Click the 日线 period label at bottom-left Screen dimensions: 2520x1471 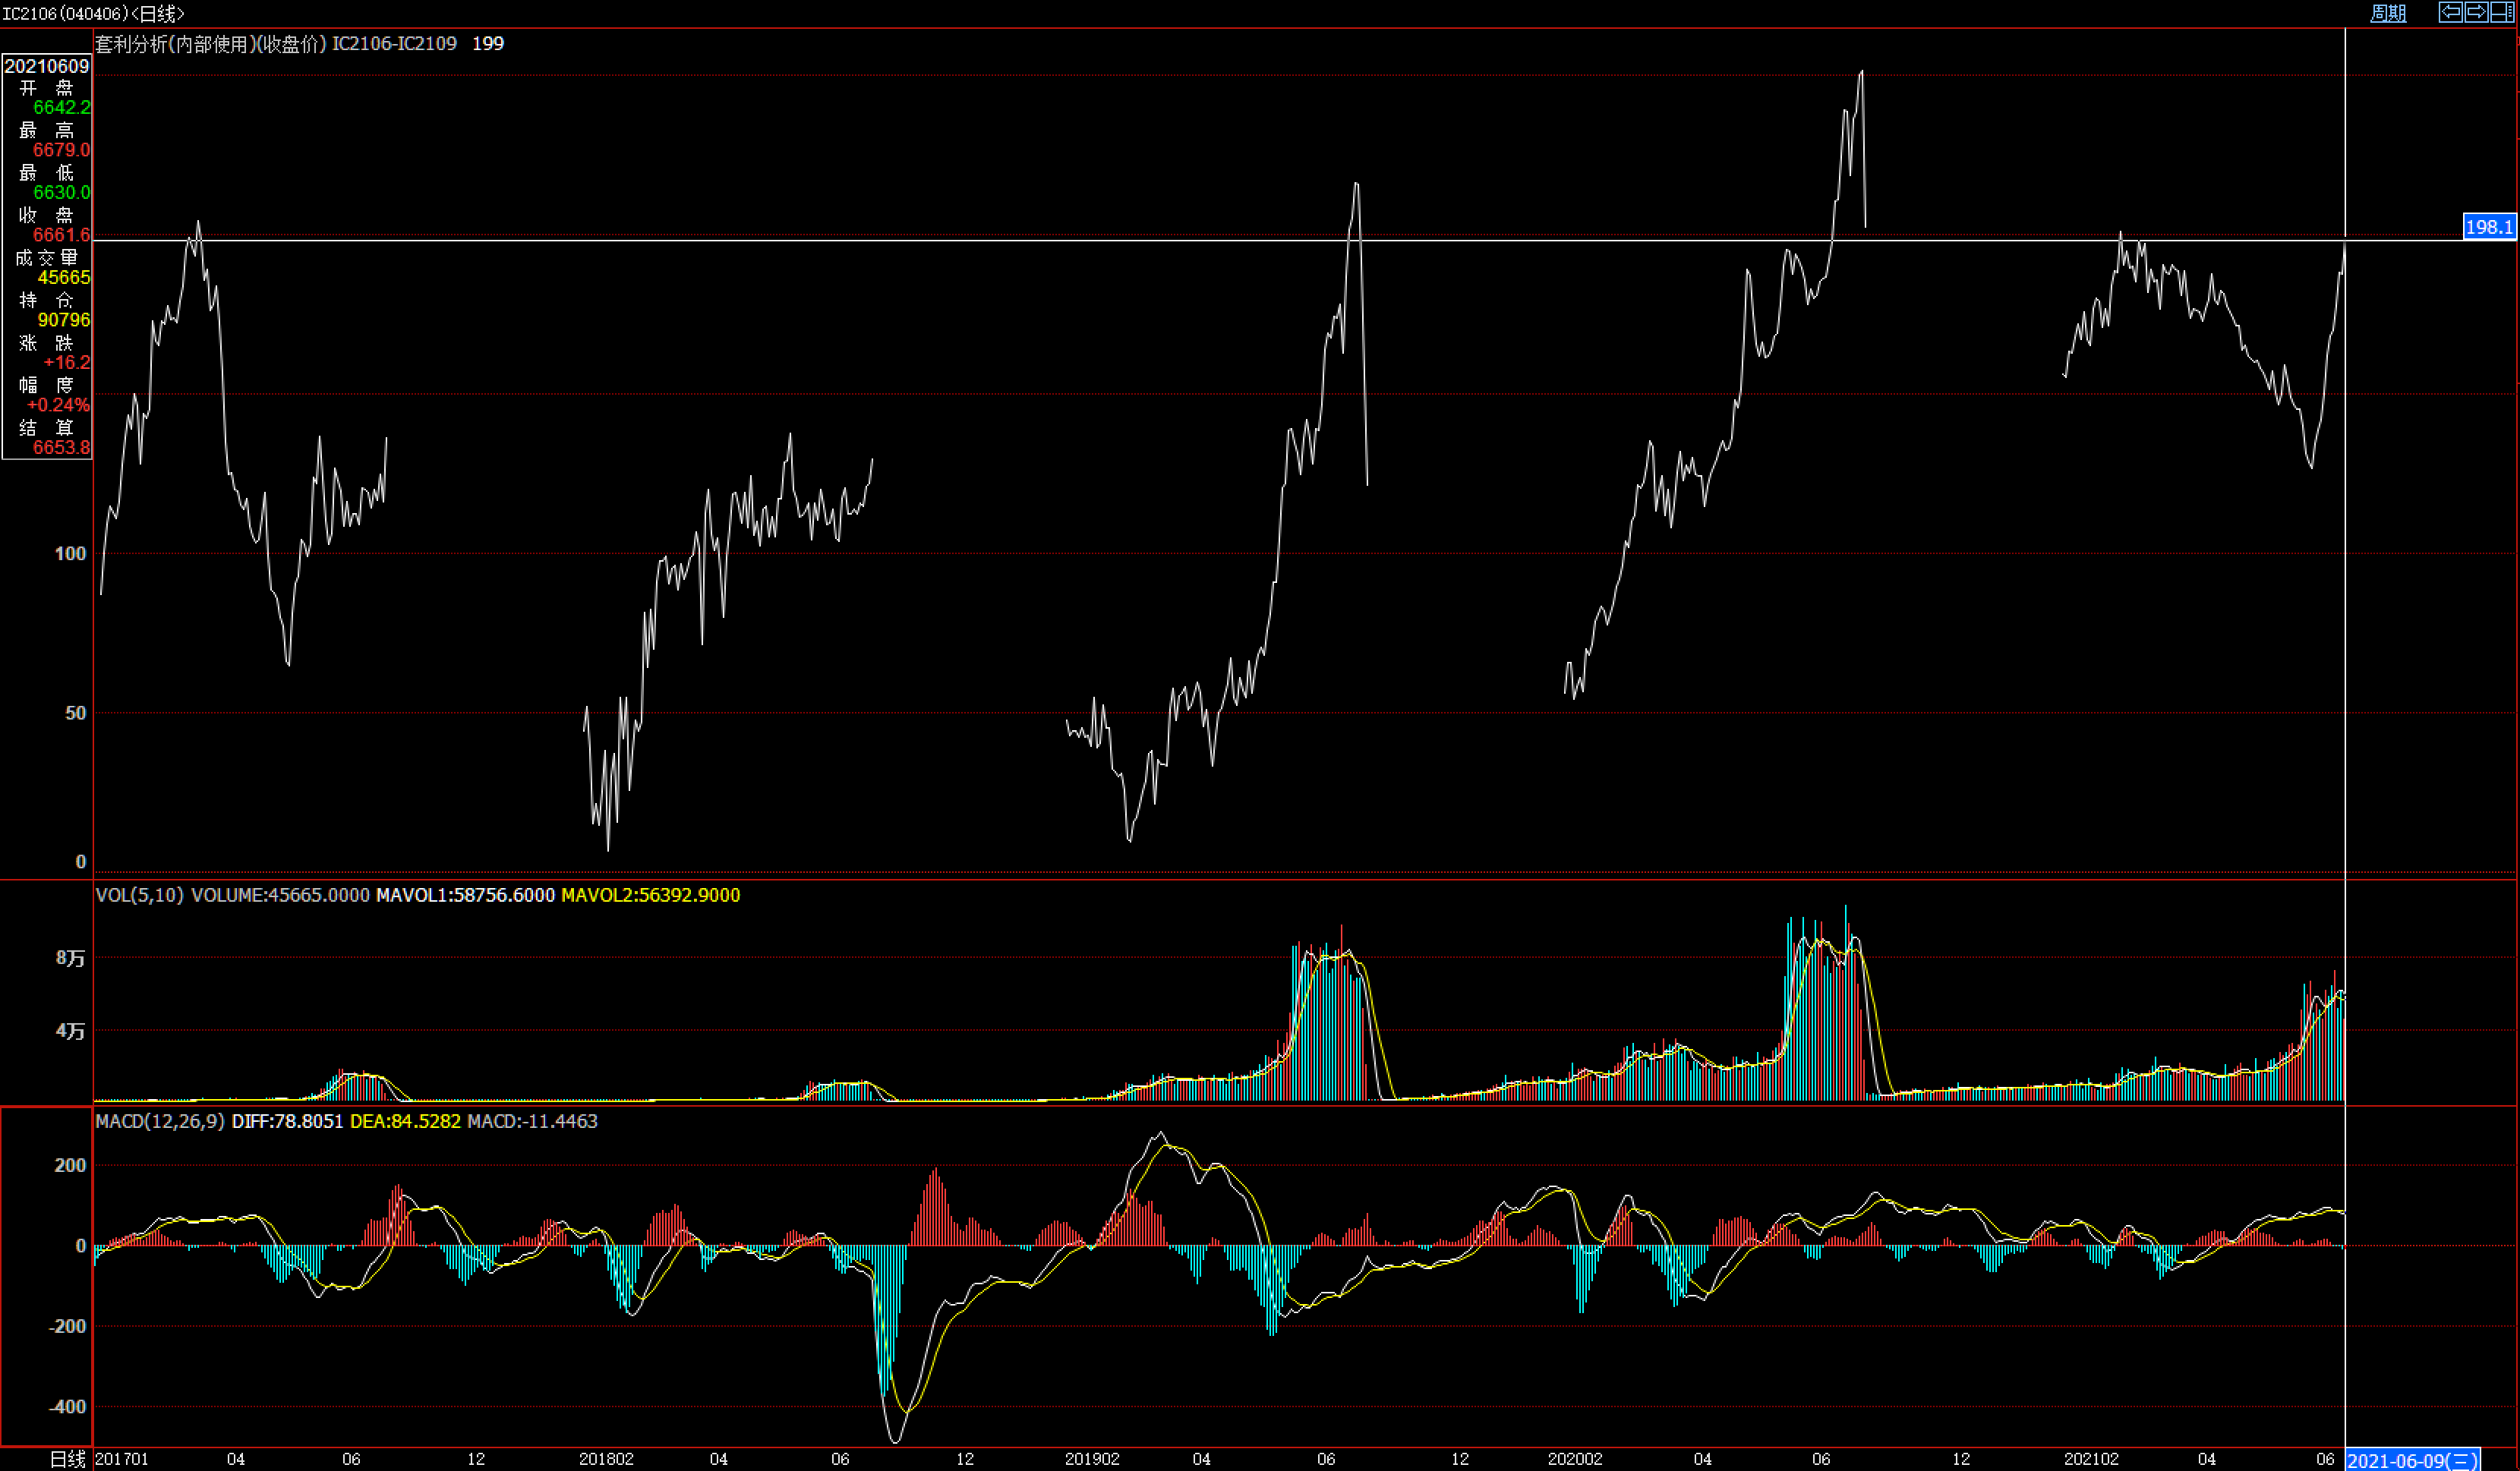point(68,1459)
